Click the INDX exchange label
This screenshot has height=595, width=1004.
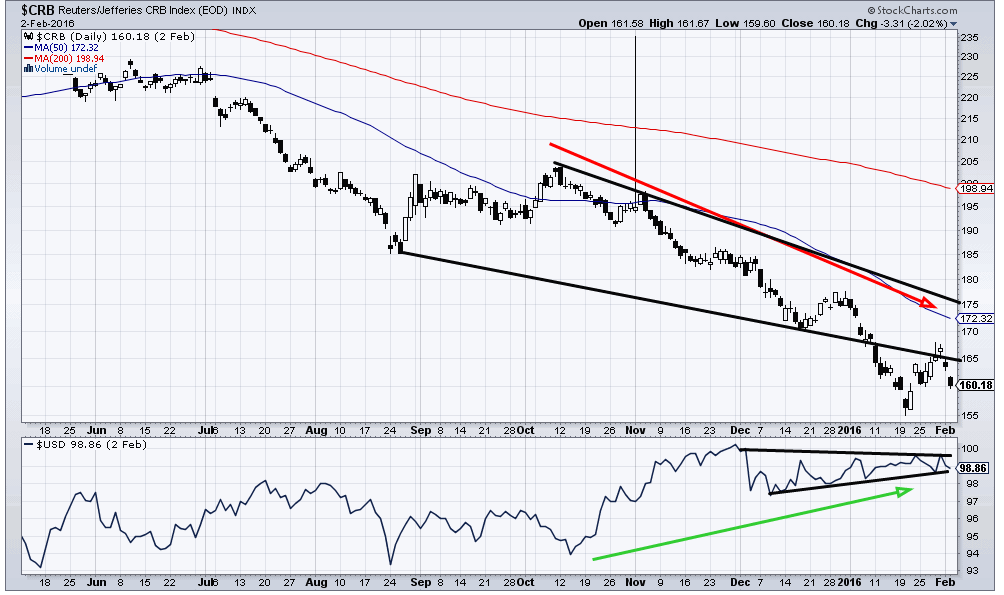[x=244, y=11]
